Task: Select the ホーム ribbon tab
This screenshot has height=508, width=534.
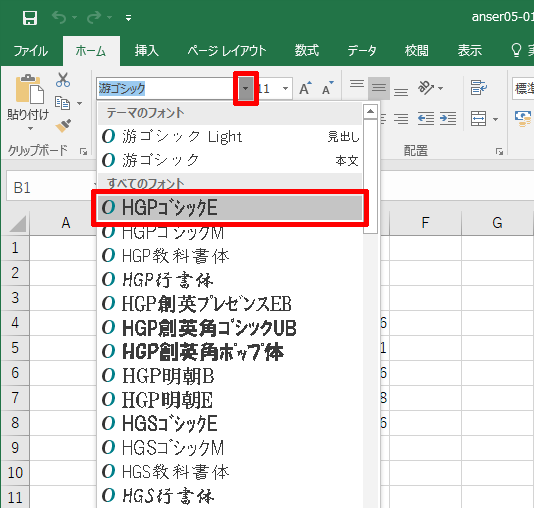Action: click(91, 51)
